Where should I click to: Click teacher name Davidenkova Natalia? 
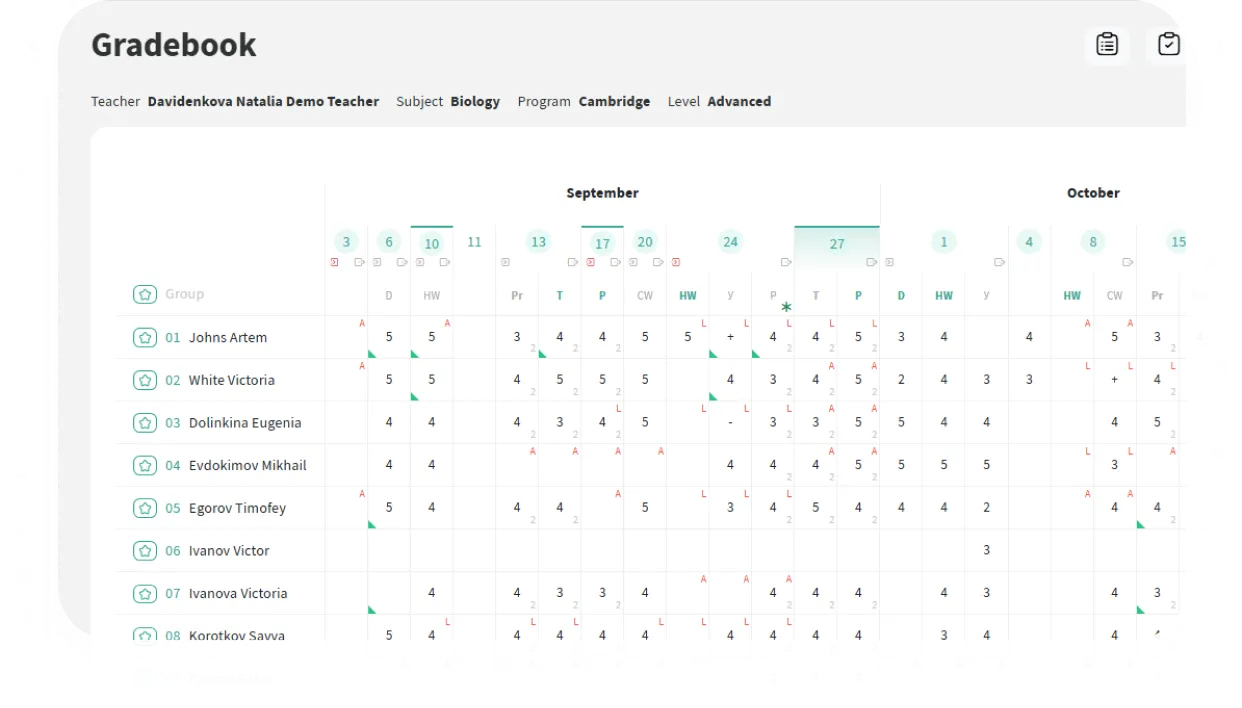[x=263, y=101]
